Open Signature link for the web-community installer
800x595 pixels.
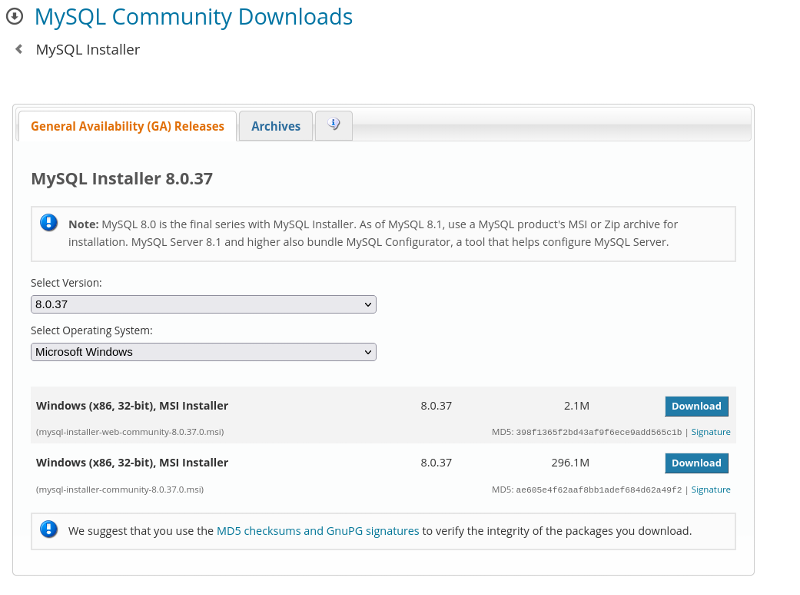tap(711, 432)
